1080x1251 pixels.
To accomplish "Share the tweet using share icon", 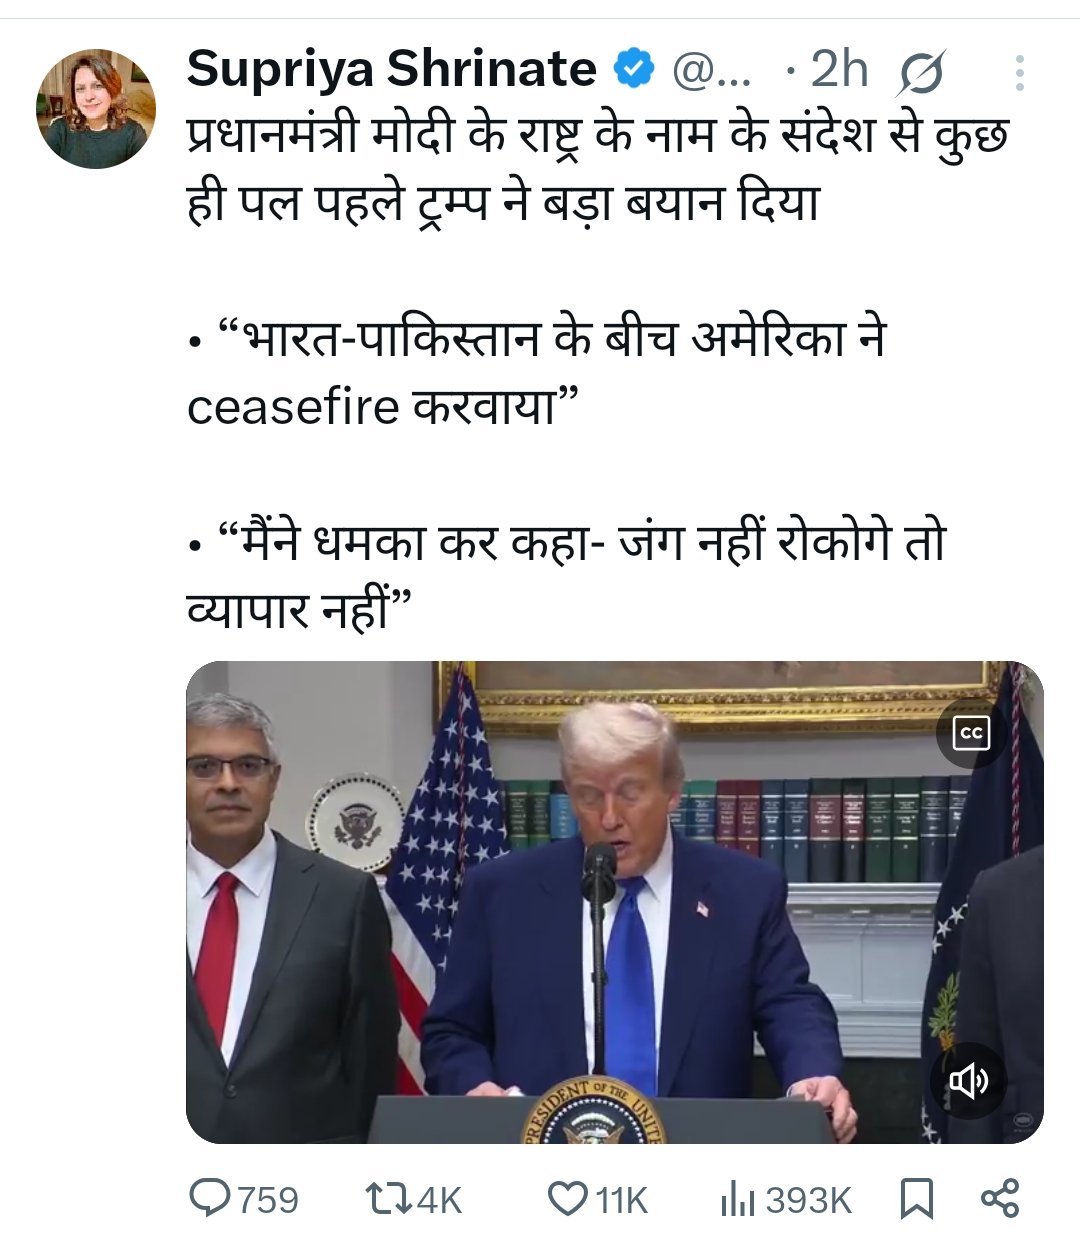I will click(x=999, y=1198).
